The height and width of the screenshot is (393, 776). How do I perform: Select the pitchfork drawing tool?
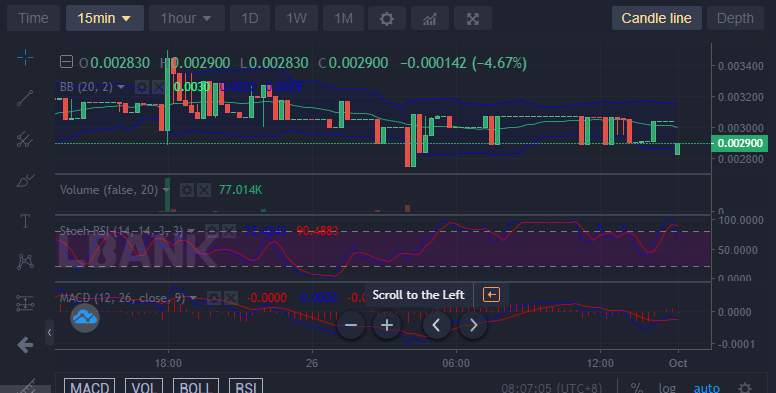point(25,139)
